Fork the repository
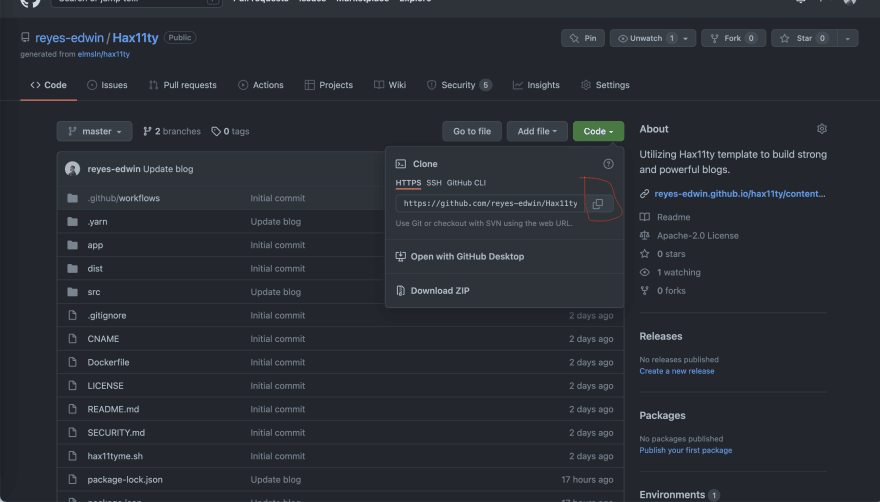This screenshot has width=880, height=502. pos(733,38)
